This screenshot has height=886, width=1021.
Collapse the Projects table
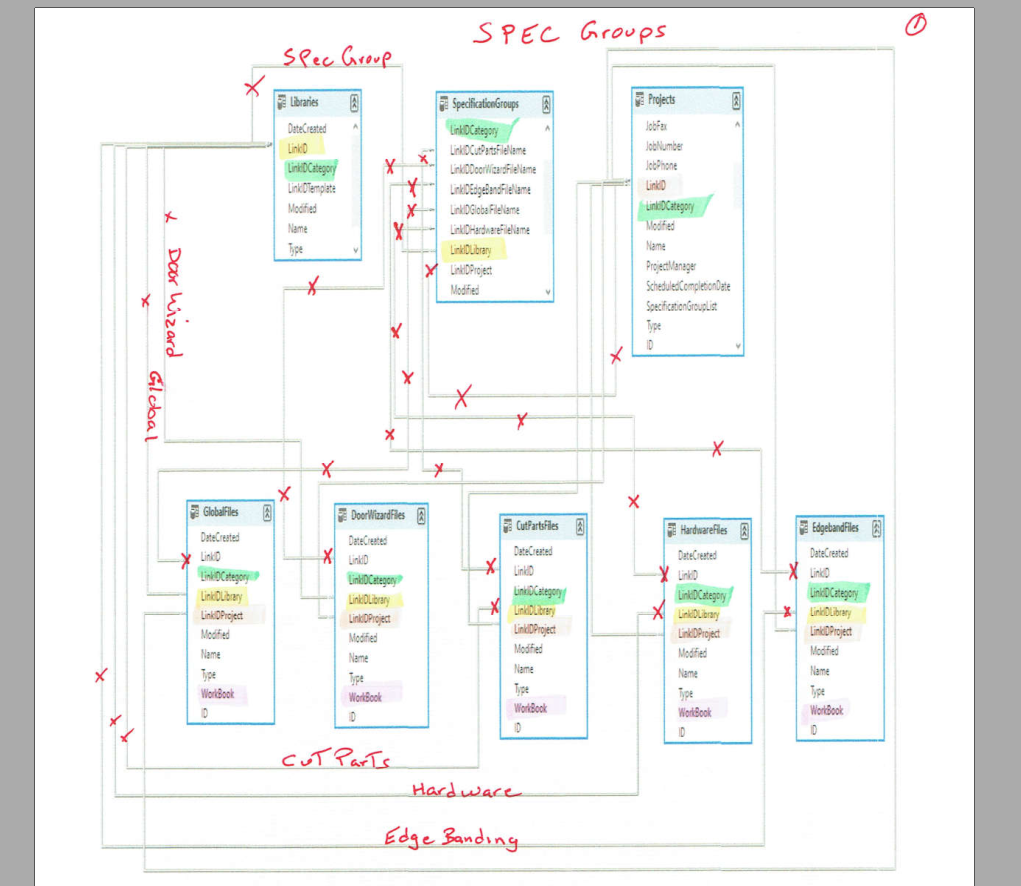736,100
